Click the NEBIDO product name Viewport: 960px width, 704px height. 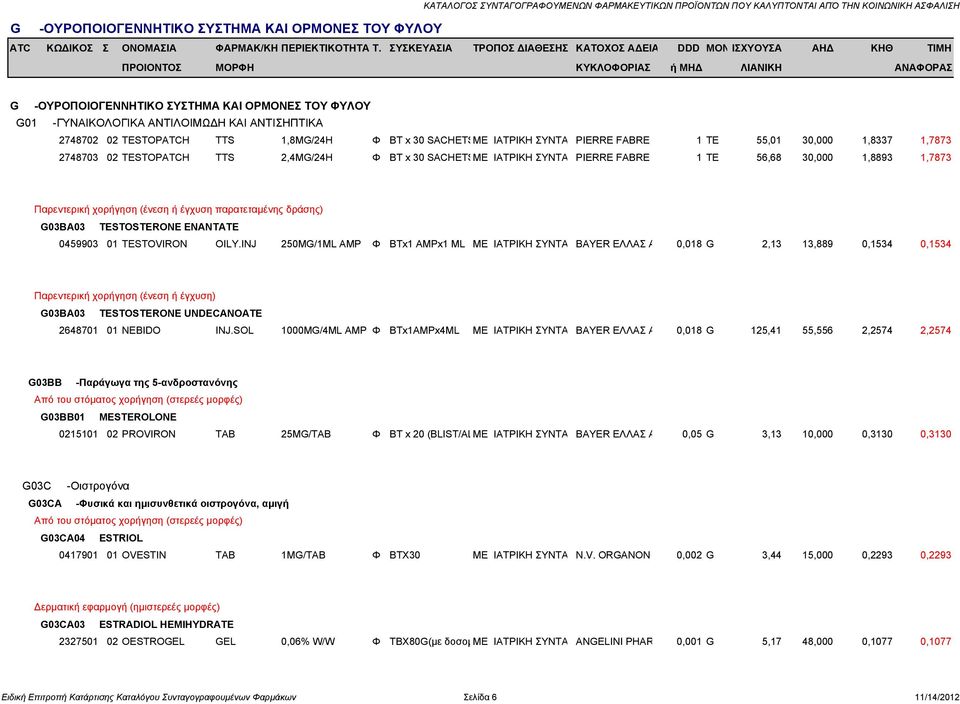pos(141,330)
